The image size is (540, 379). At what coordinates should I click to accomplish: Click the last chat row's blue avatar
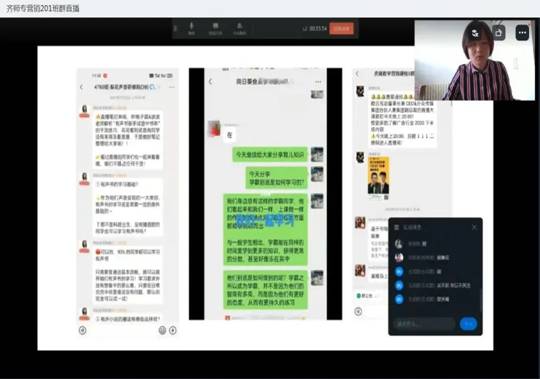pyautogui.click(x=399, y=299)
